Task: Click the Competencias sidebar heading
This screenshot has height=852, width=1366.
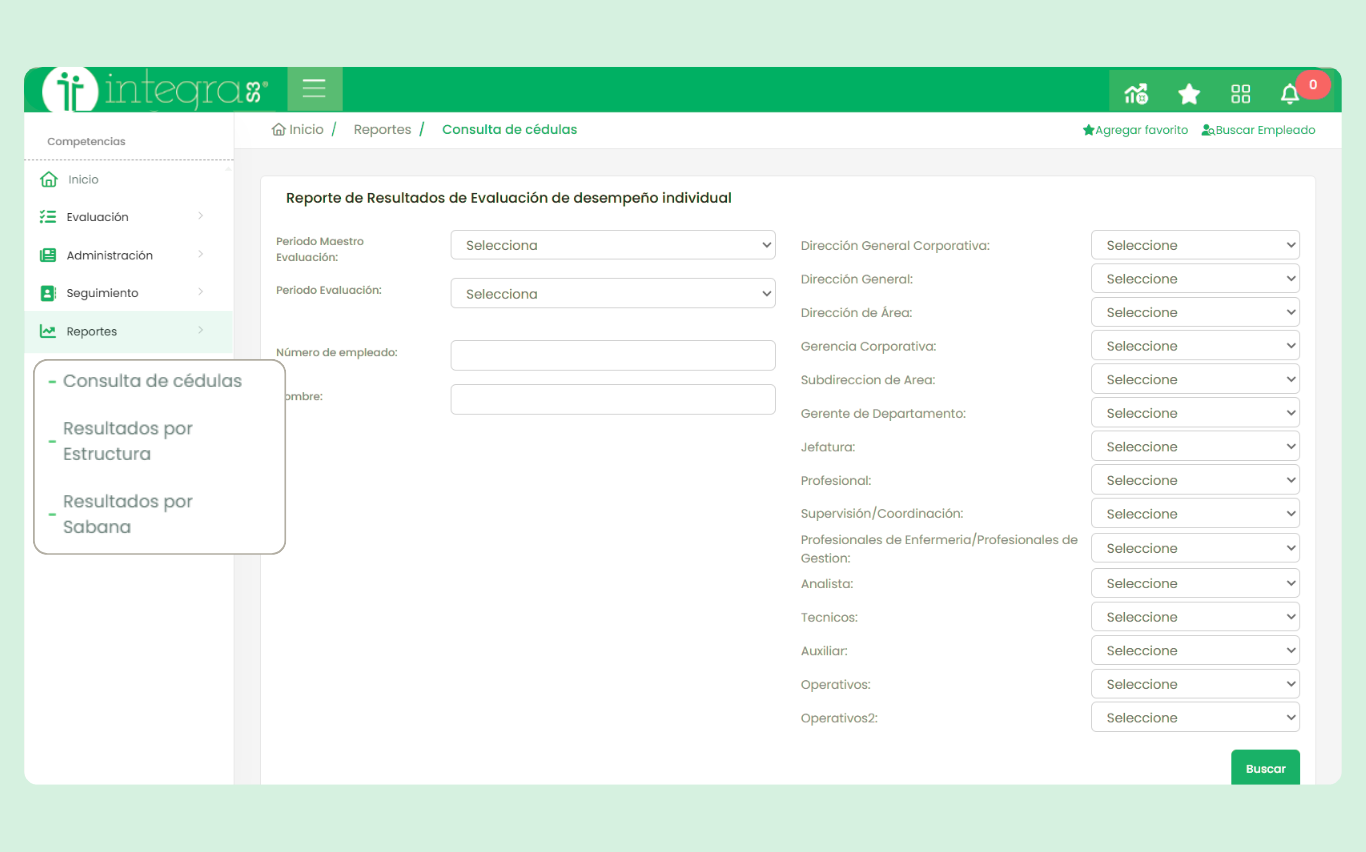Action: pyautogui.click(x=86, y=142)
